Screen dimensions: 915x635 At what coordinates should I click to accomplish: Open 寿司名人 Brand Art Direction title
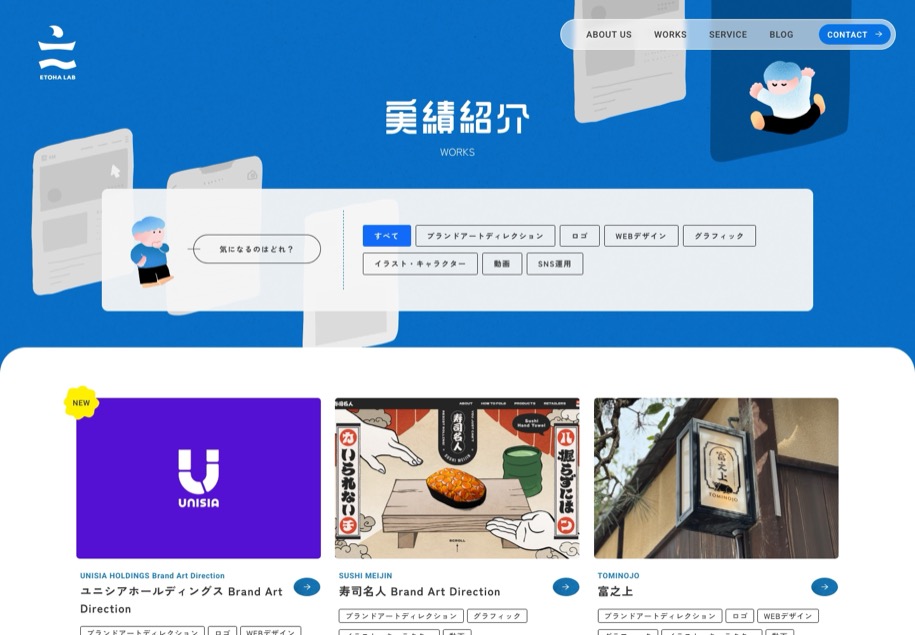coord(420,592)
